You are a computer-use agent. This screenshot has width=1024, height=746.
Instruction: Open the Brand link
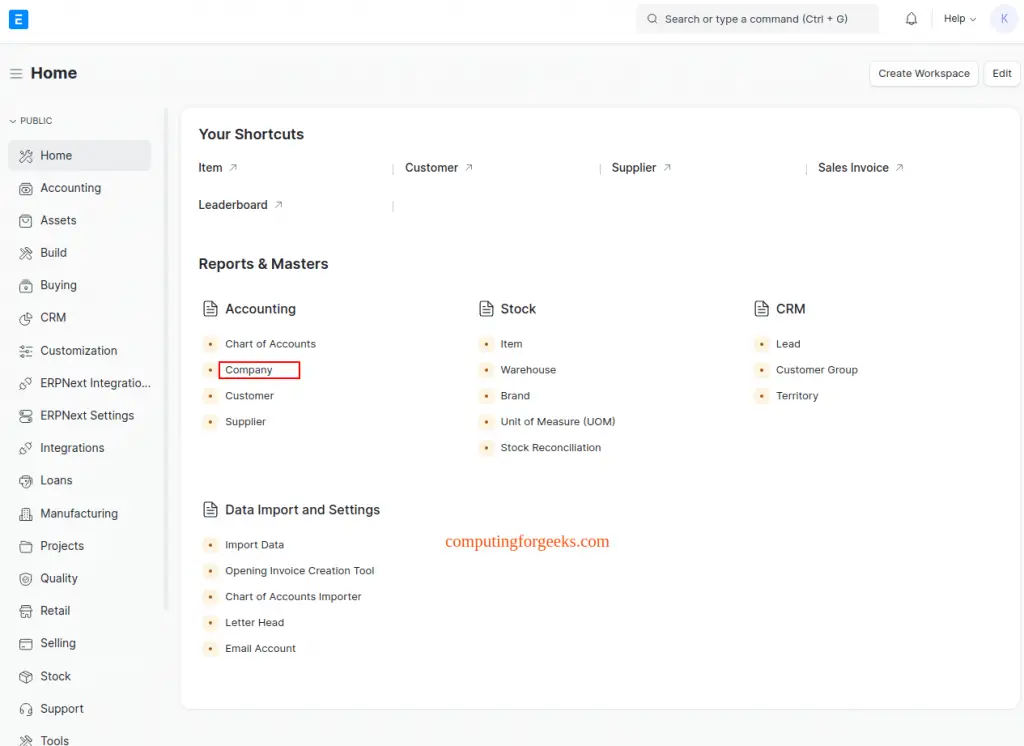tap(515, 396)
